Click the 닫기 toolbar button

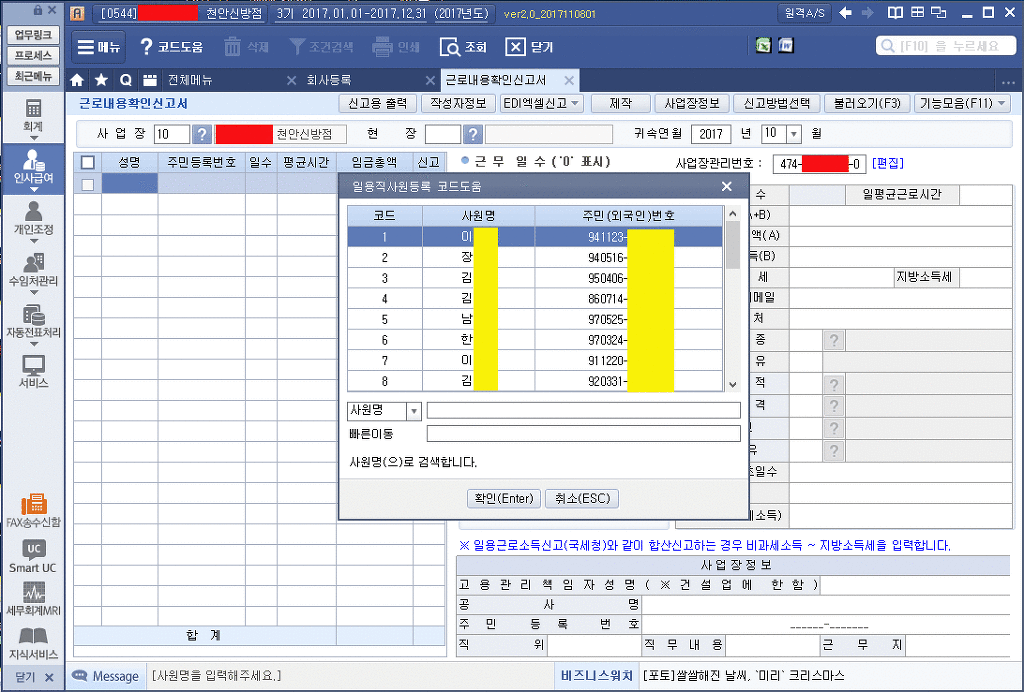point(530,47)
